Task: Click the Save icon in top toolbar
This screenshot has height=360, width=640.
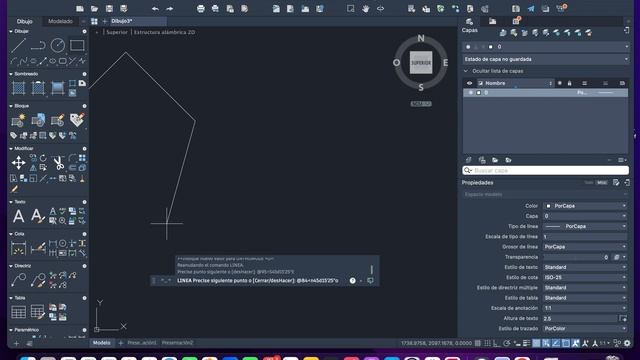Action: tap(109, 9)
